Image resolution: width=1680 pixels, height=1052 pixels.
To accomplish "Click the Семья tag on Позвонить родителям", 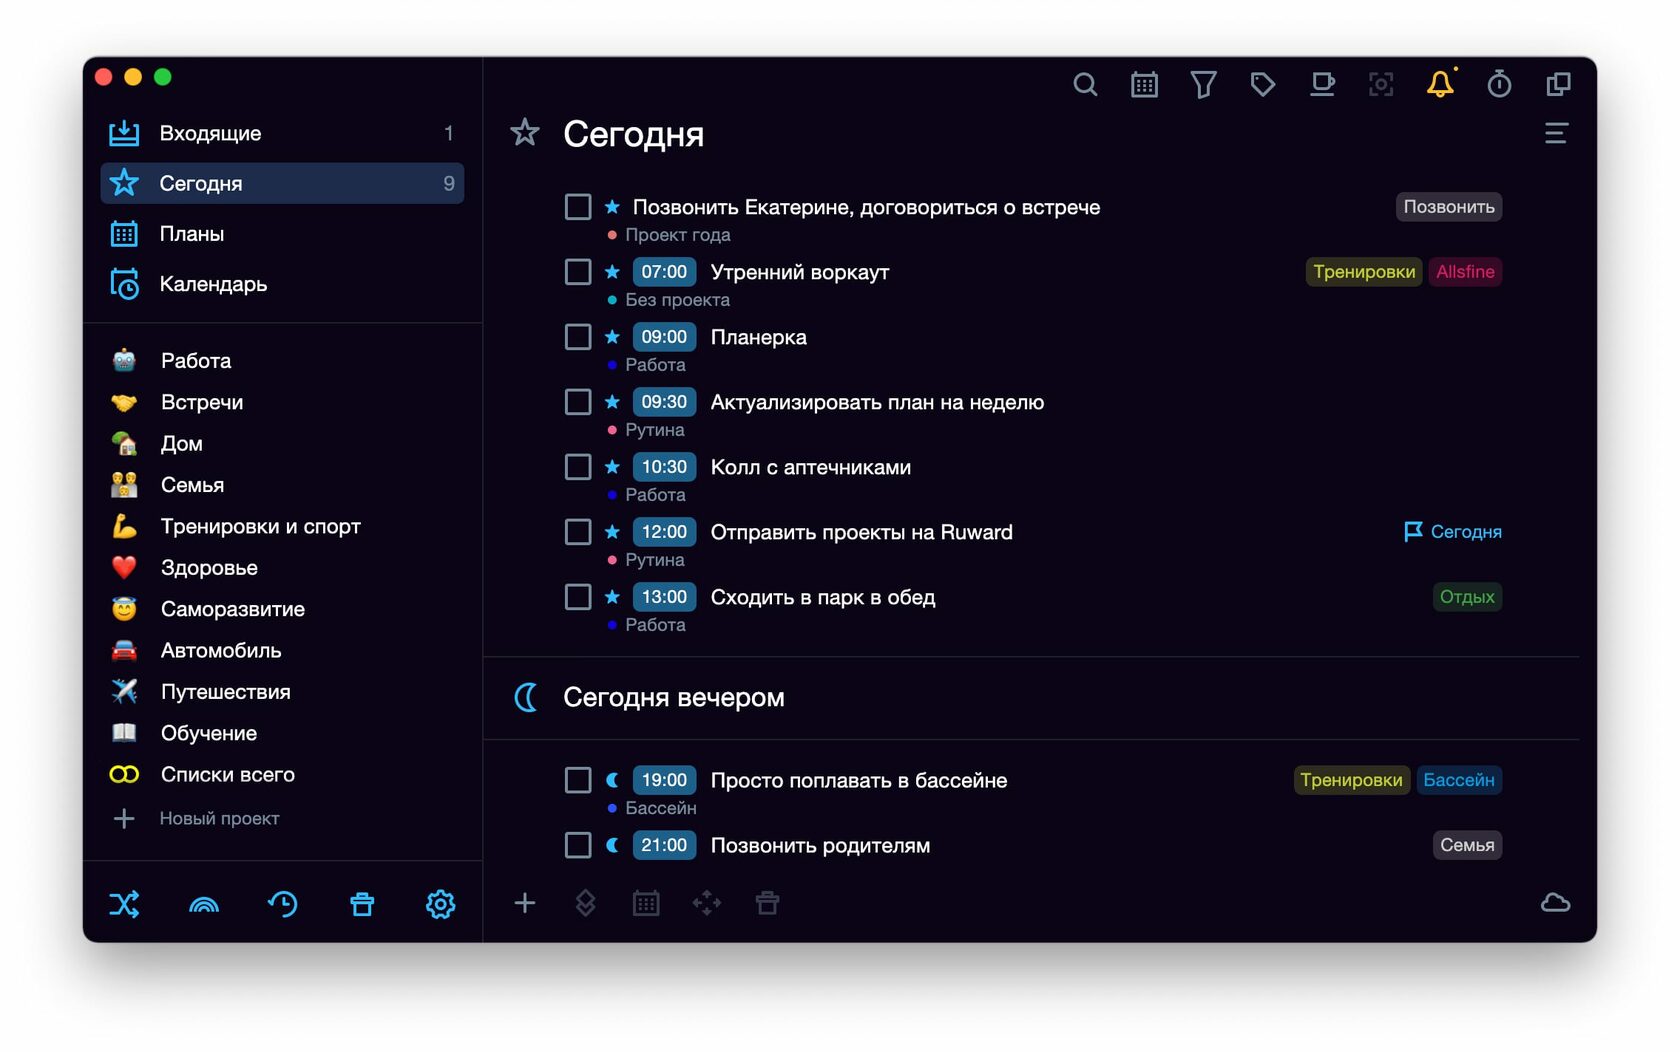I will pos(1467,845).
